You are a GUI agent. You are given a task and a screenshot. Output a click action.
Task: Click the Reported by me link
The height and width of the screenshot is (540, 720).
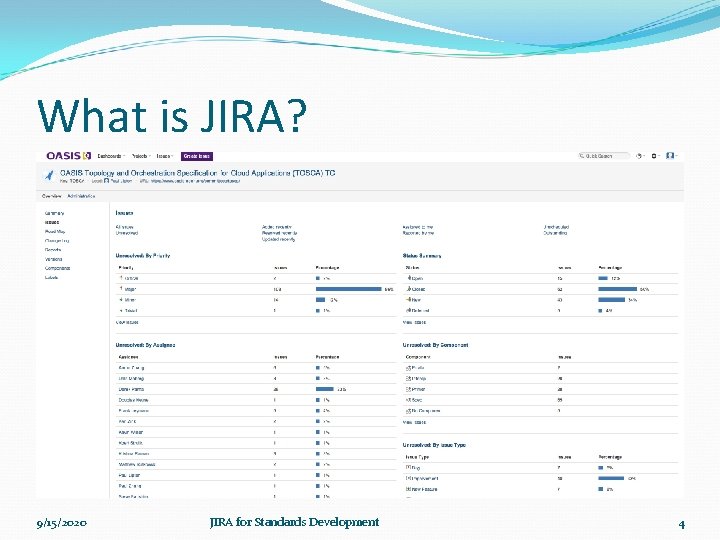(418, 233)
